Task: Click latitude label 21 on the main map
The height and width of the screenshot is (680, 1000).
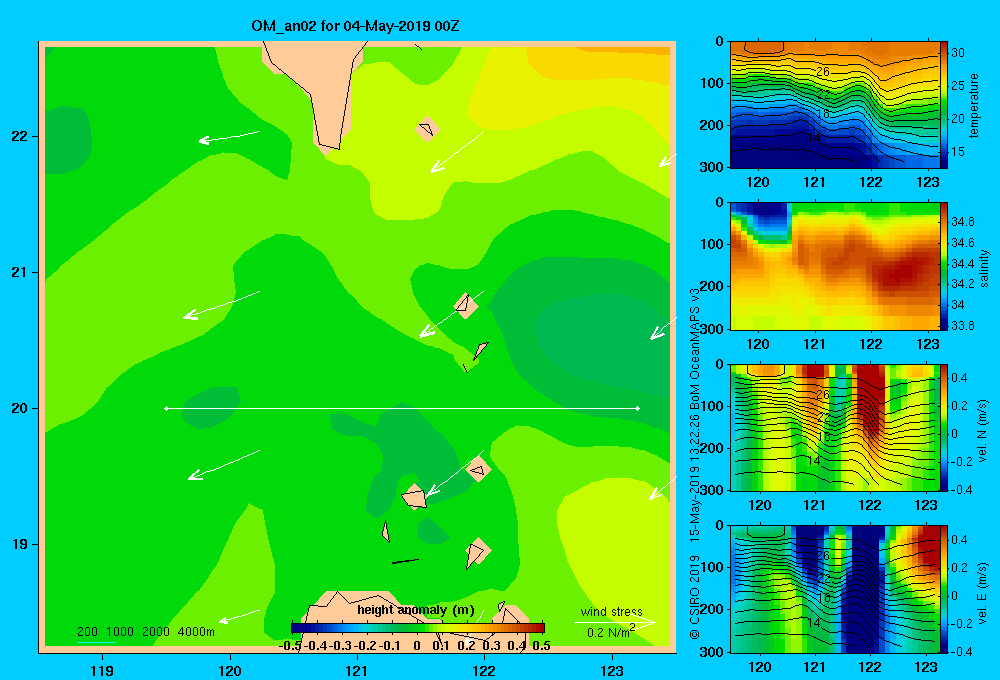Action: [x=20, y=272]
